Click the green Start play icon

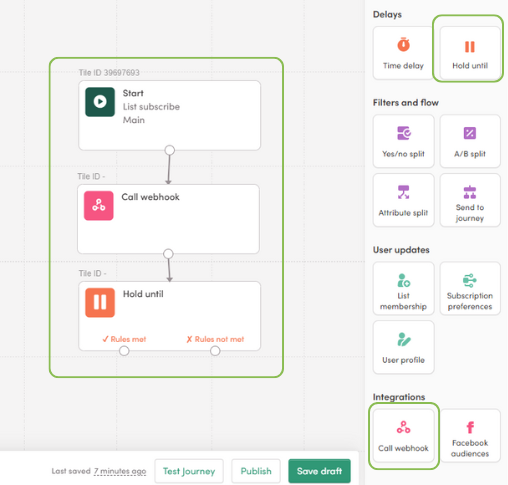[x=100, y=102]
